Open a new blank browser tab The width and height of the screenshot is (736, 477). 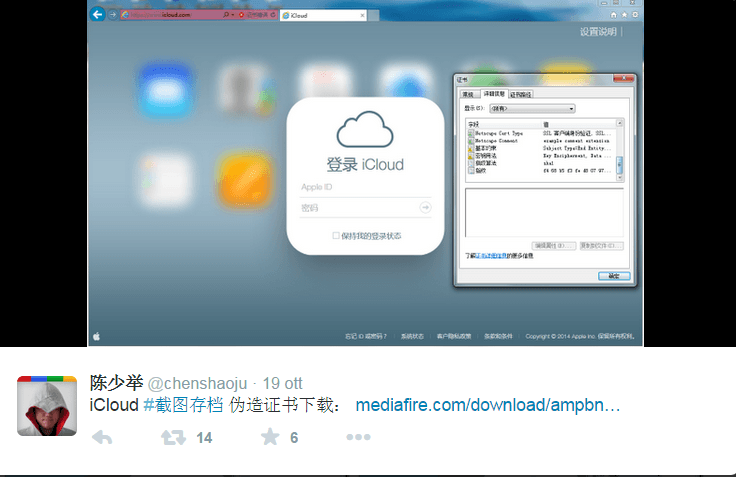tap(374, 15)
